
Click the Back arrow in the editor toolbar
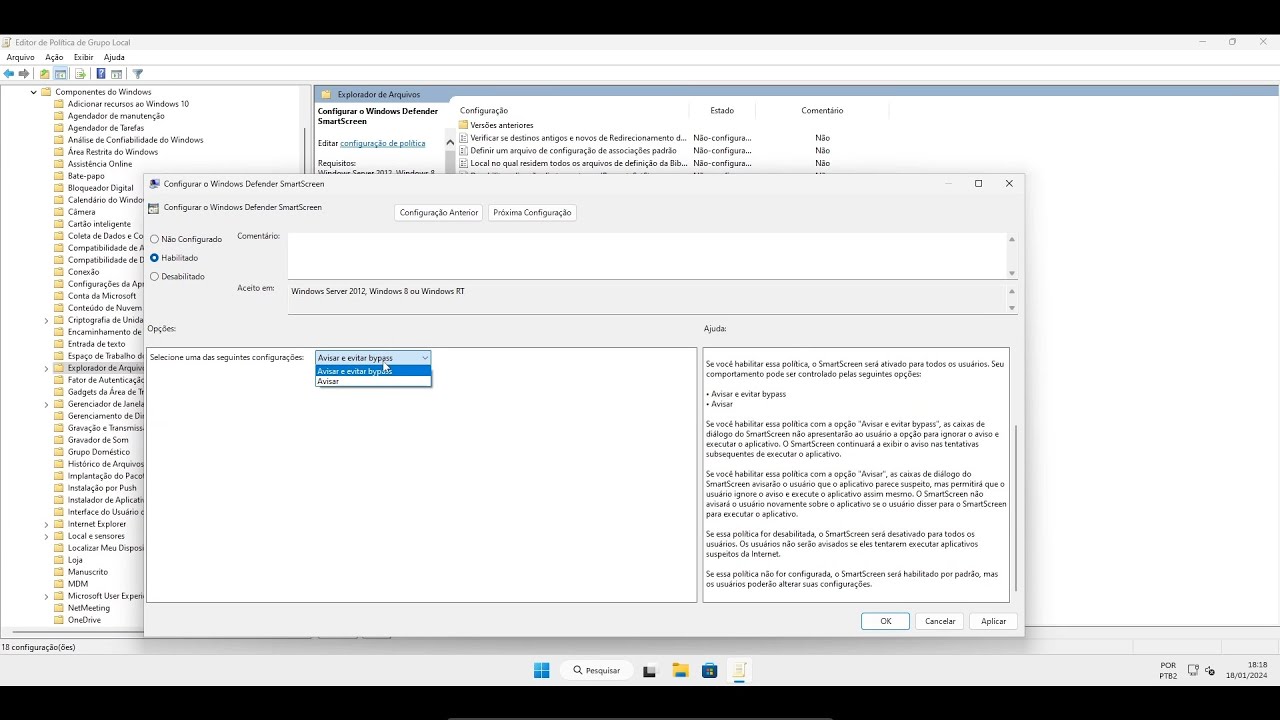pyautogui.click(x=9, y=74)
